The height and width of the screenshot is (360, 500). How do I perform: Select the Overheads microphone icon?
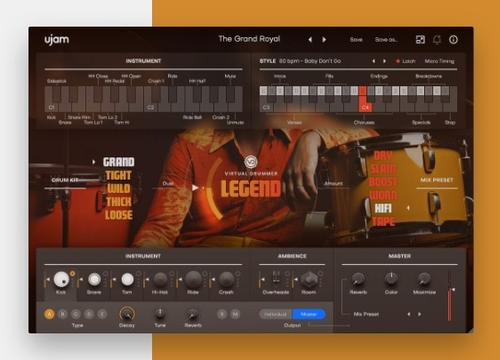276,278
